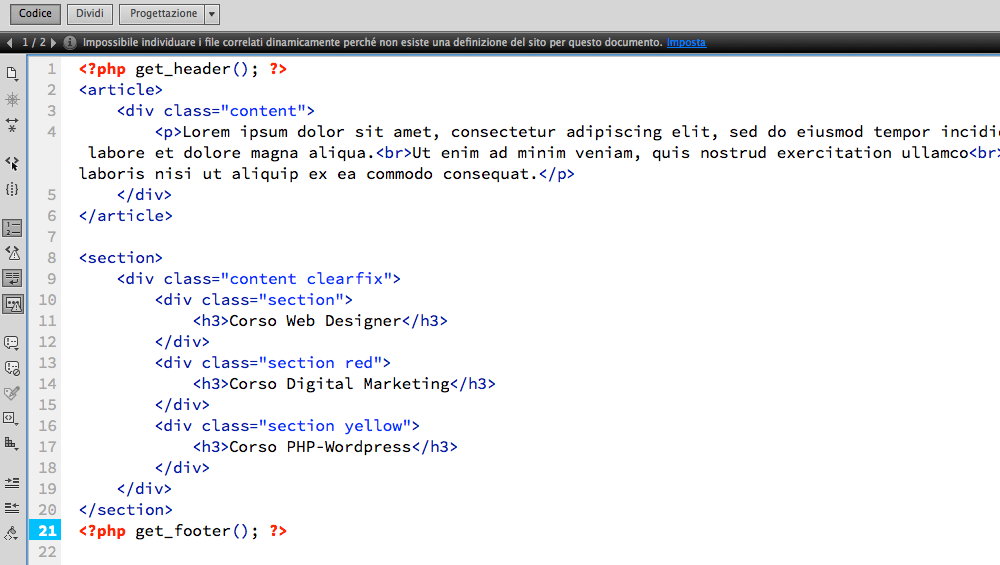Click the Remove Comment icon

pos(12,368)
